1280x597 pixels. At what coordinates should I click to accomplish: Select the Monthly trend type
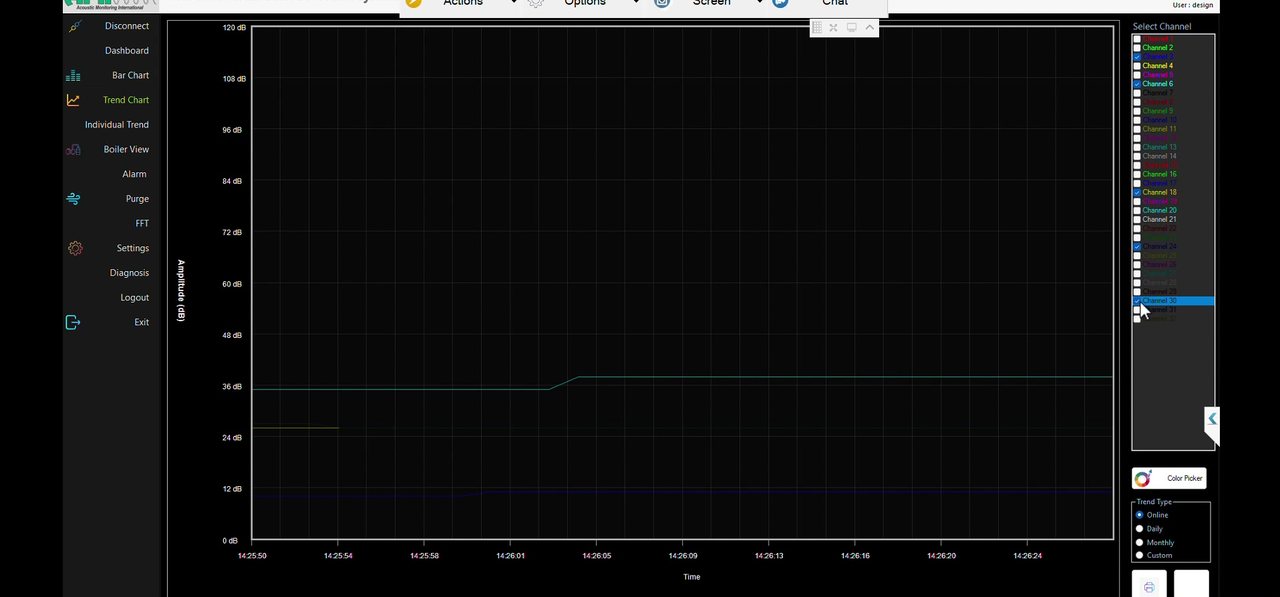[x=1140, y=542]
